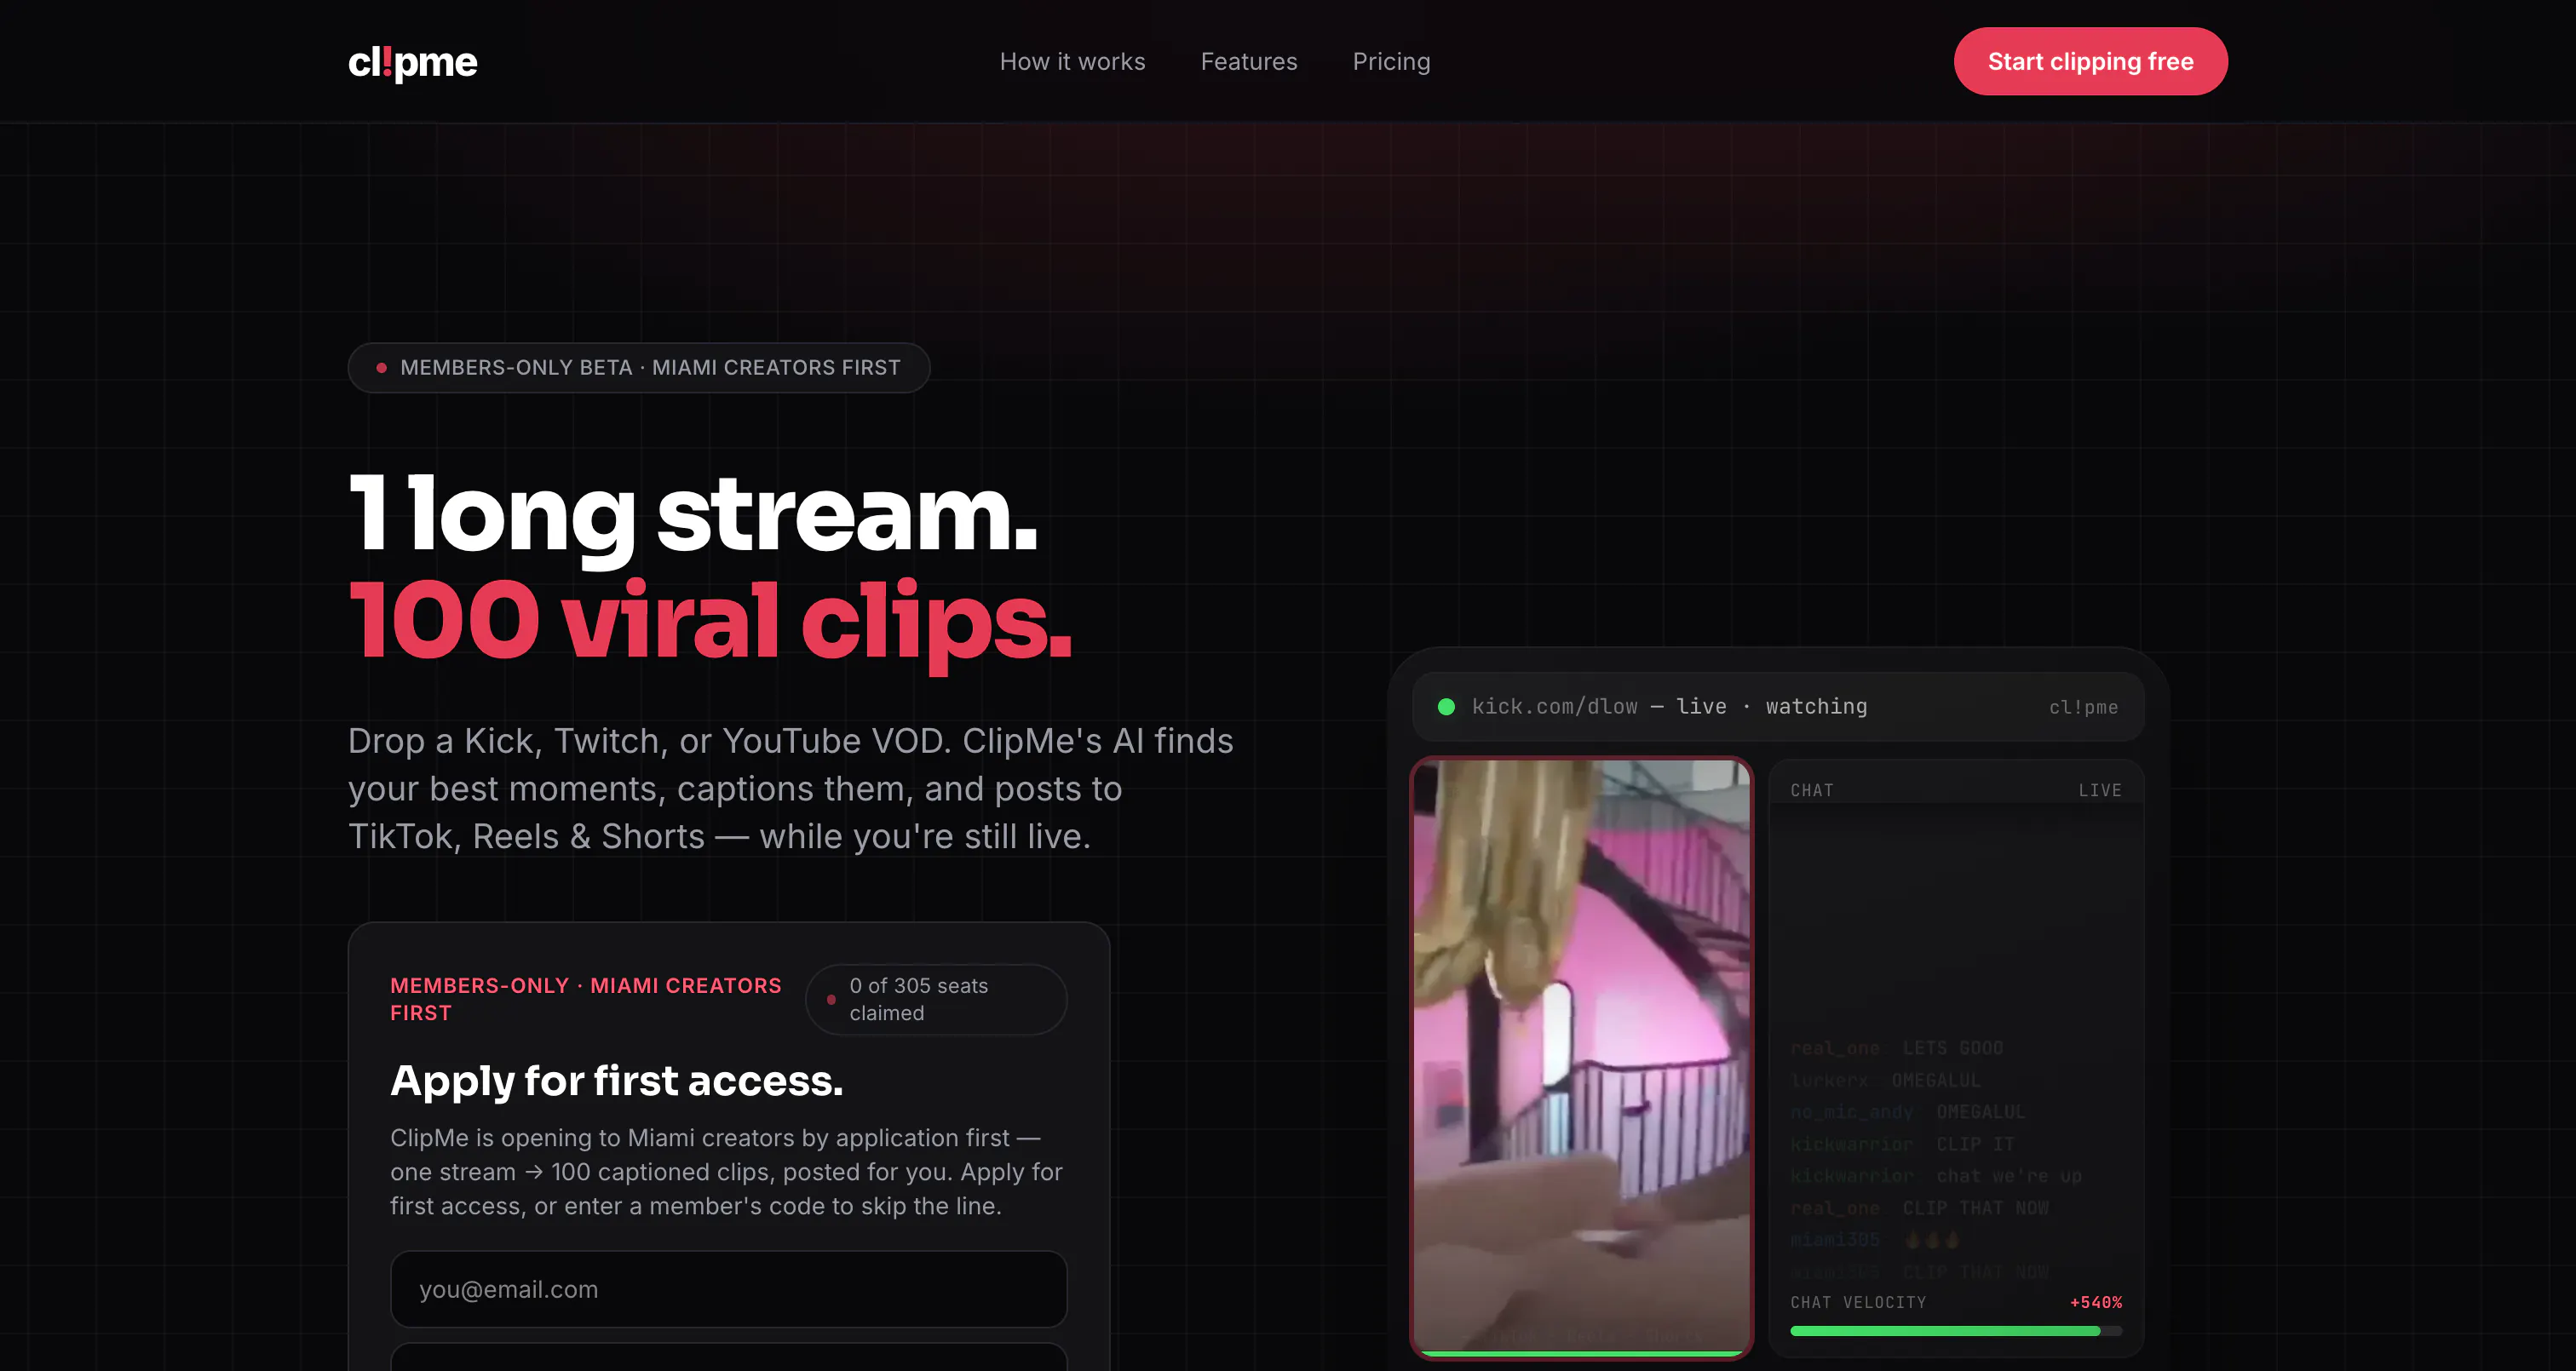Click chat message 'real_one CLIP THAT NOW'
2576x1371 pixels.
coord(1919,1208)
